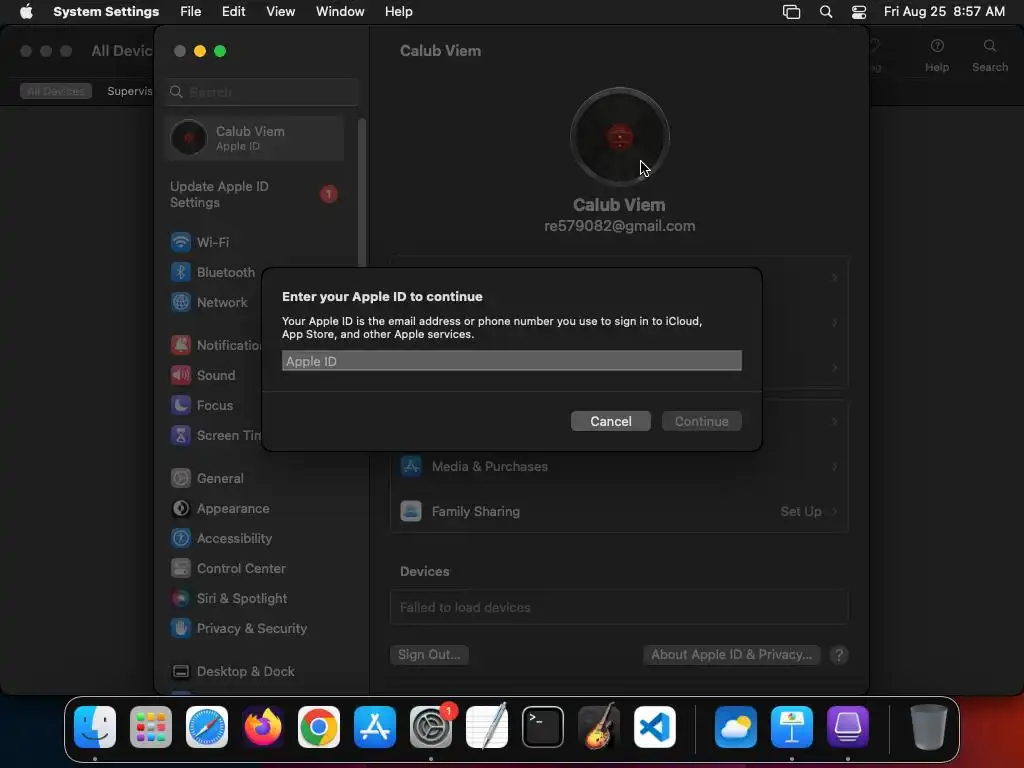Open Terminal from the Dock
This screenshot has height=768, width=1024.
[543, 727]
